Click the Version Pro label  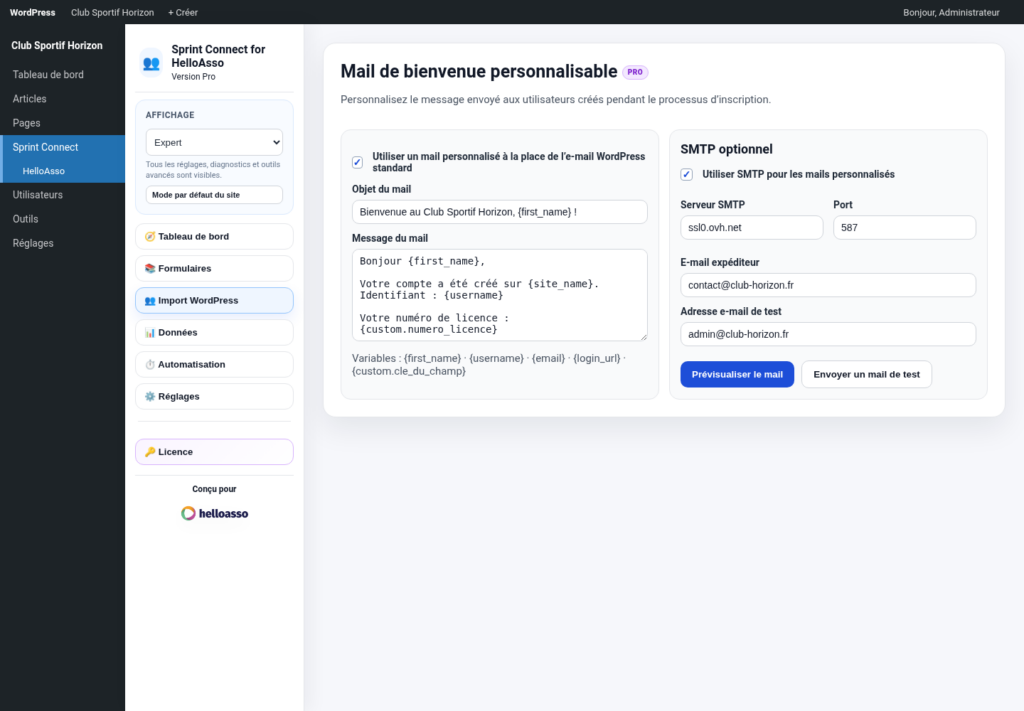click(193, 76)
